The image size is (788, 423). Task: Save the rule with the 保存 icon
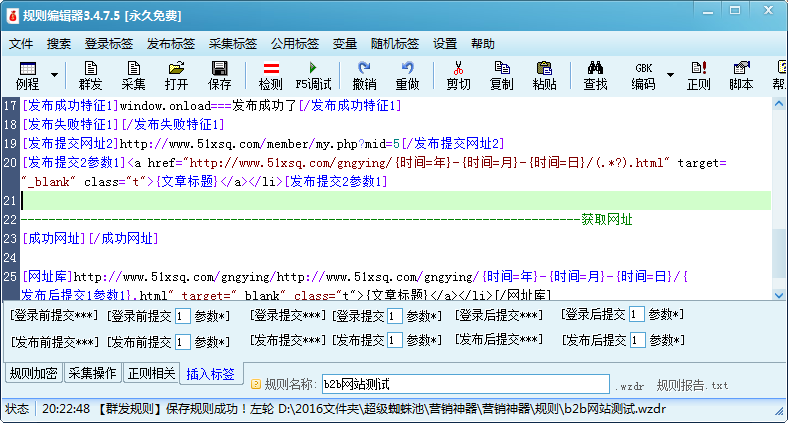[219, 75]
